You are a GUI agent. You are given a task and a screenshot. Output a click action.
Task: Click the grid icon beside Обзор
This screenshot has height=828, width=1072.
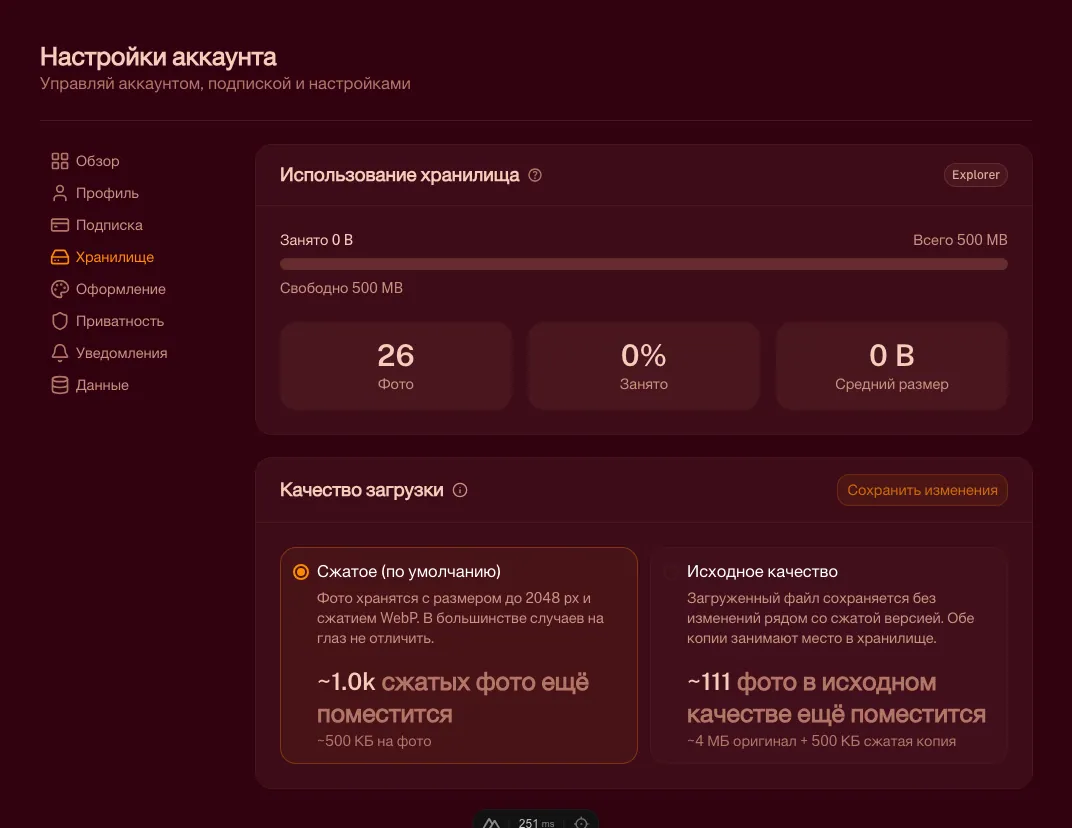60,161
